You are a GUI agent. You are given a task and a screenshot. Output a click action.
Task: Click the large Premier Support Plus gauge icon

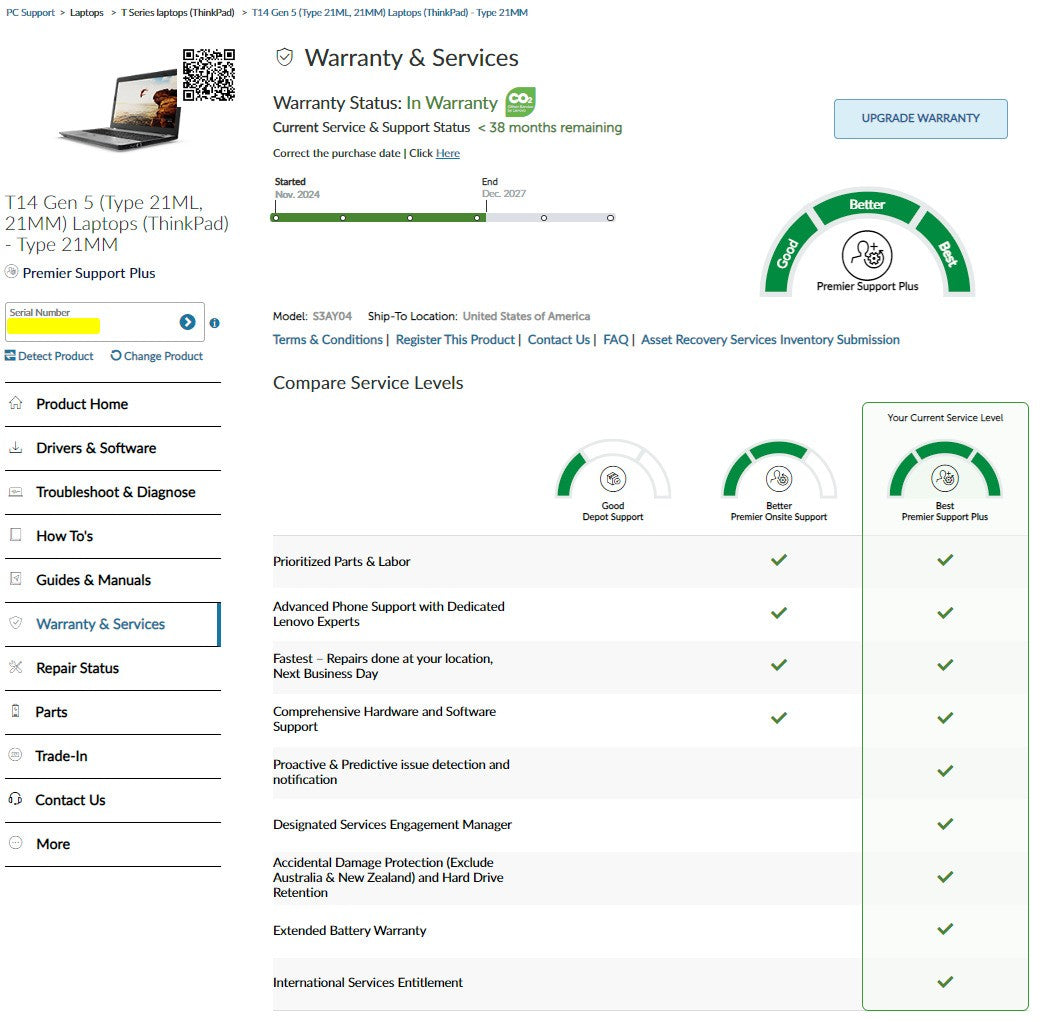tap(867, 255)
